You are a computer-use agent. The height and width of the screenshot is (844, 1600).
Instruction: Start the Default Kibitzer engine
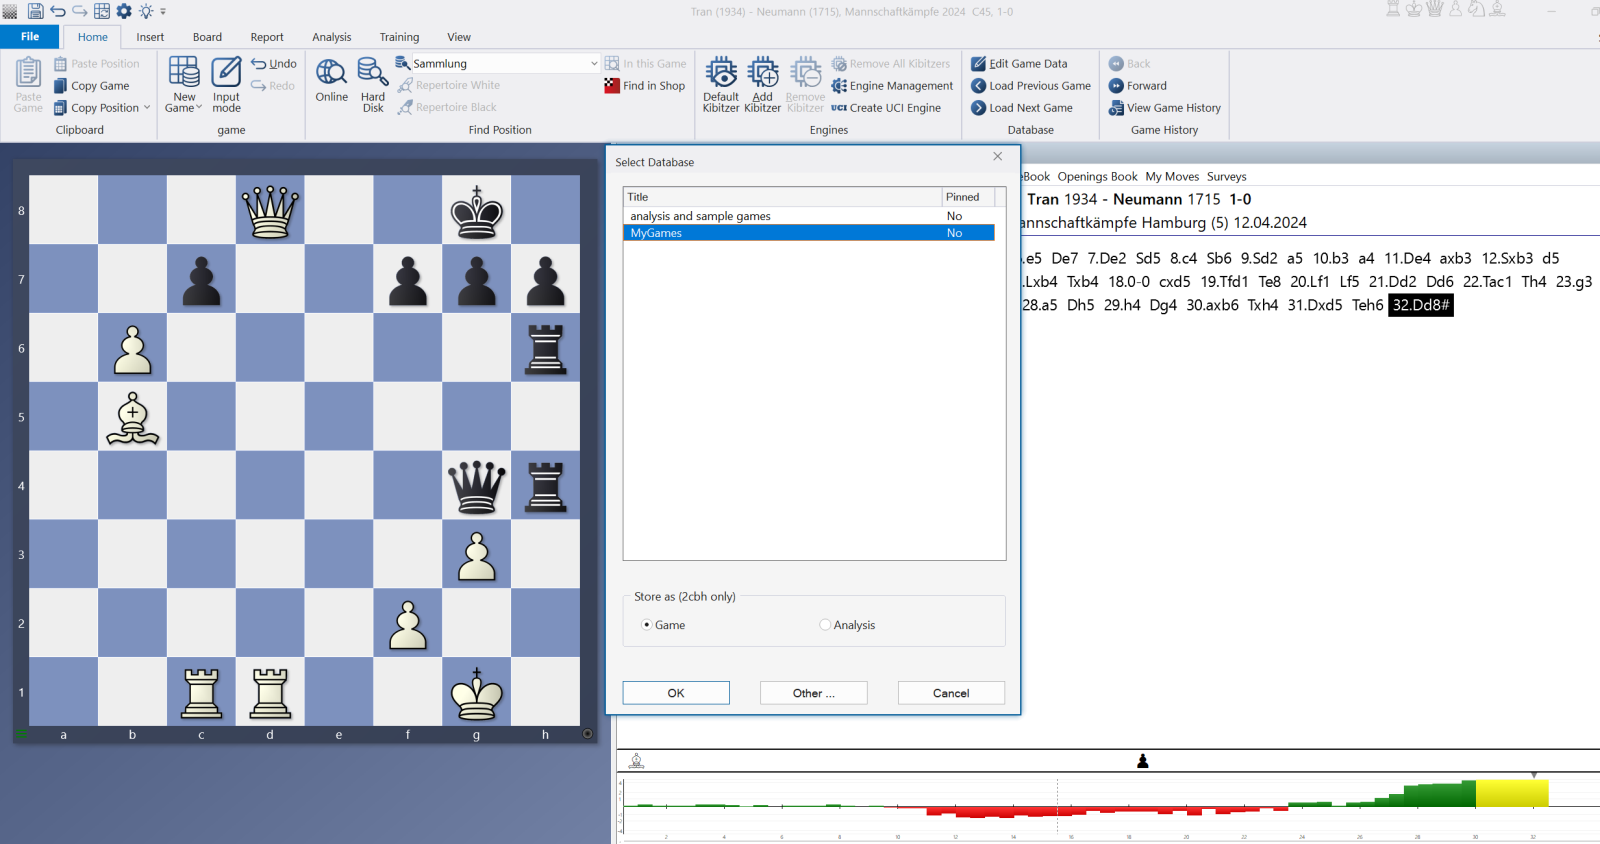pos(721,74)
